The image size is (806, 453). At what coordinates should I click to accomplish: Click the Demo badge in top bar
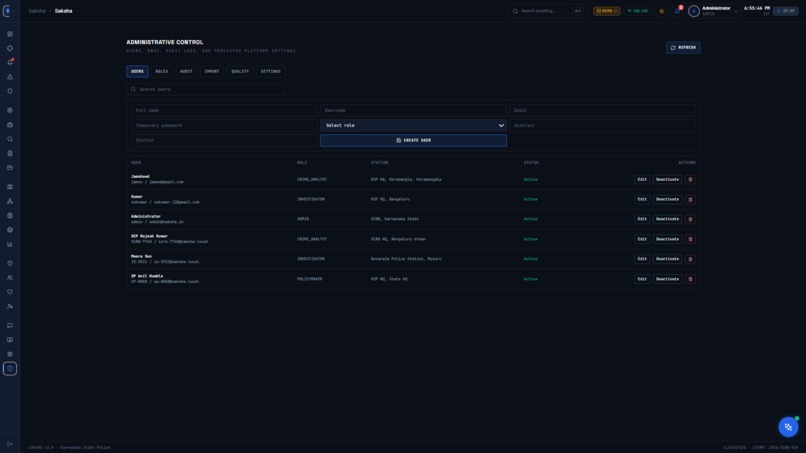pos(607,11)
